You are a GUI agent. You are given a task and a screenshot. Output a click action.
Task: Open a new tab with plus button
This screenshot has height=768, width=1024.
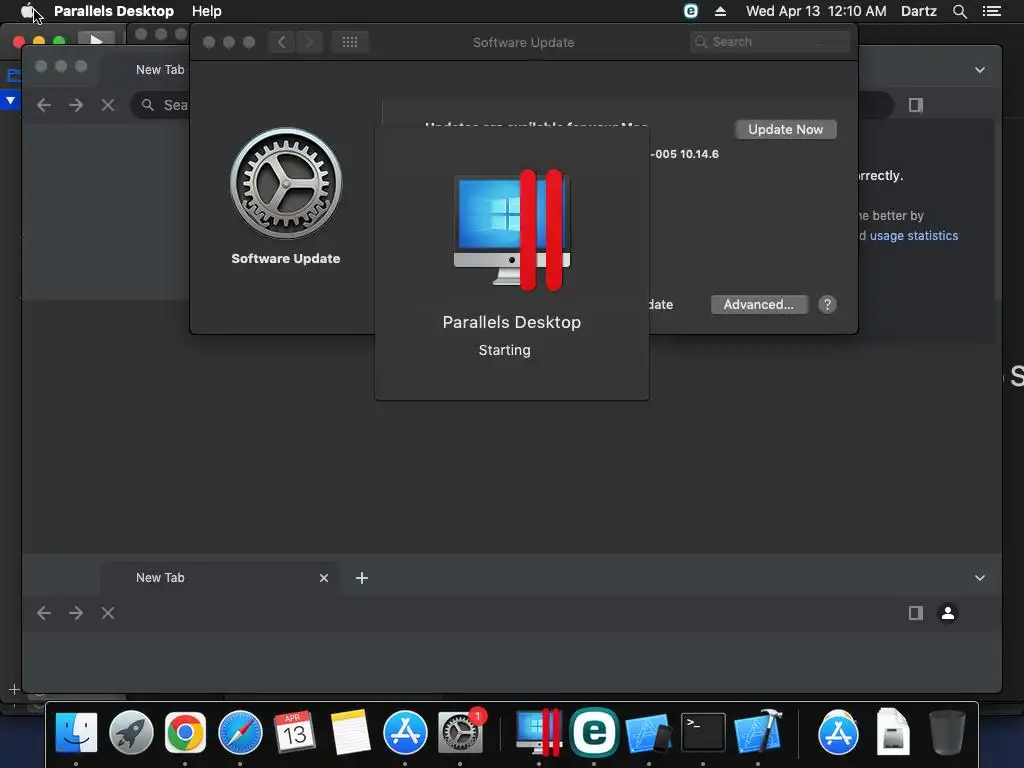tap(362, 578)
